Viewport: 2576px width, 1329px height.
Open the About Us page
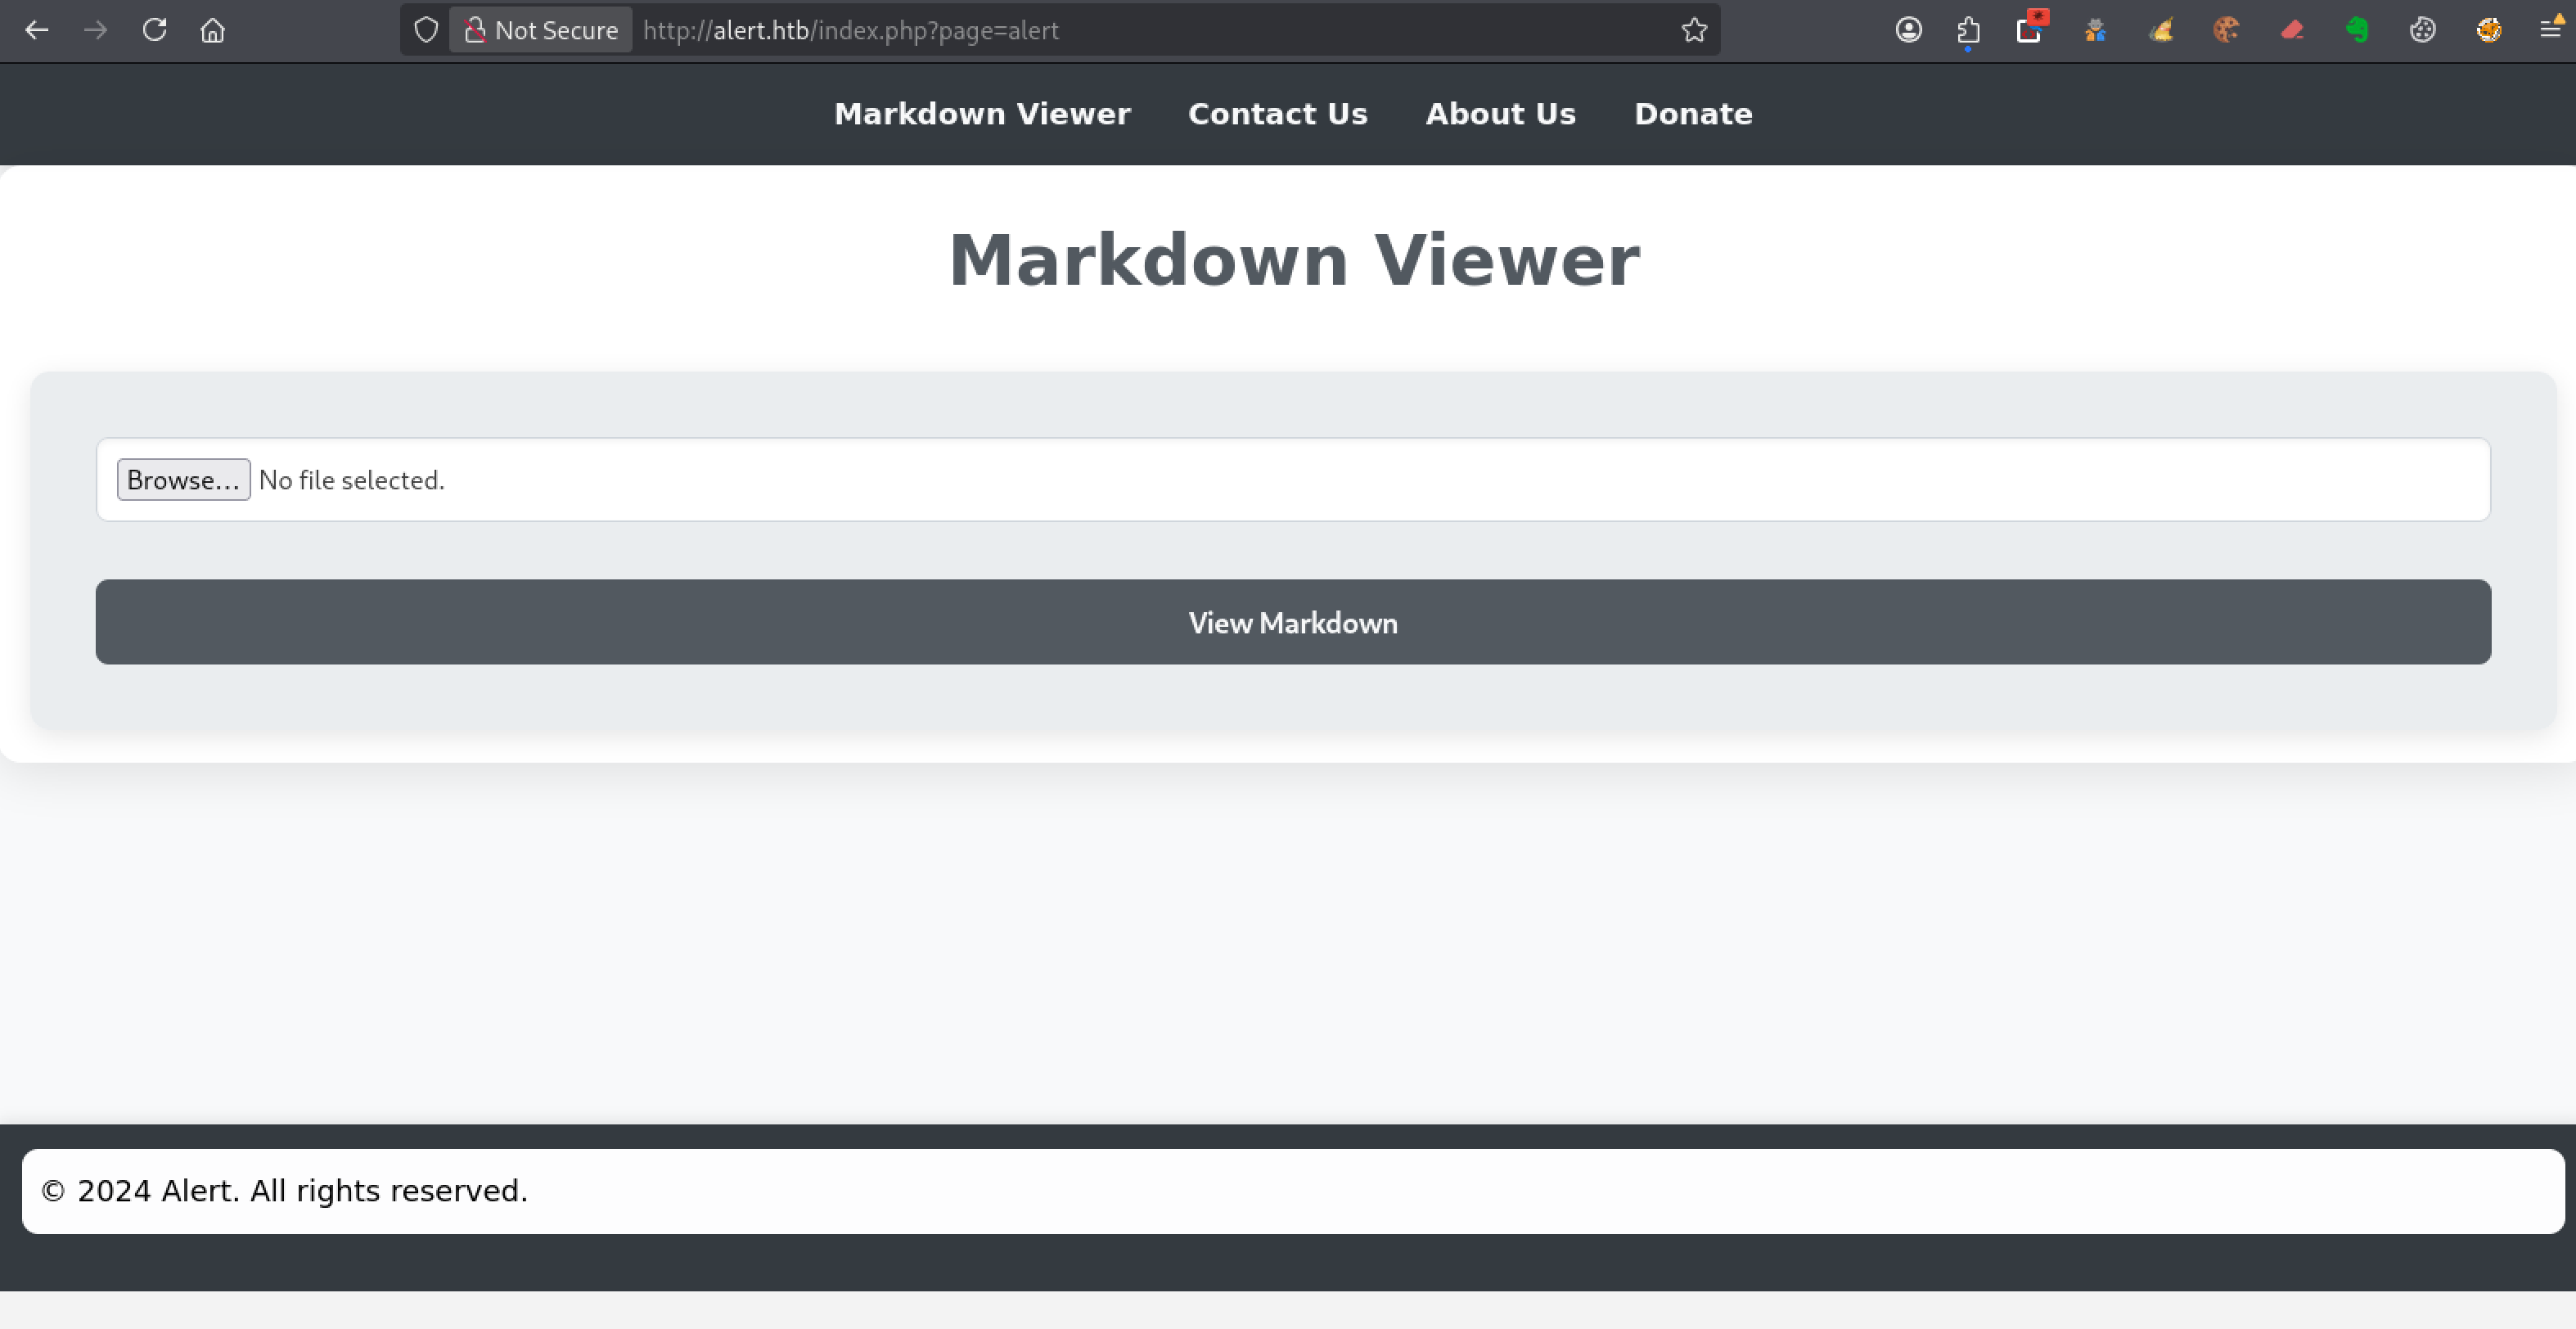tap(1500, 113)
